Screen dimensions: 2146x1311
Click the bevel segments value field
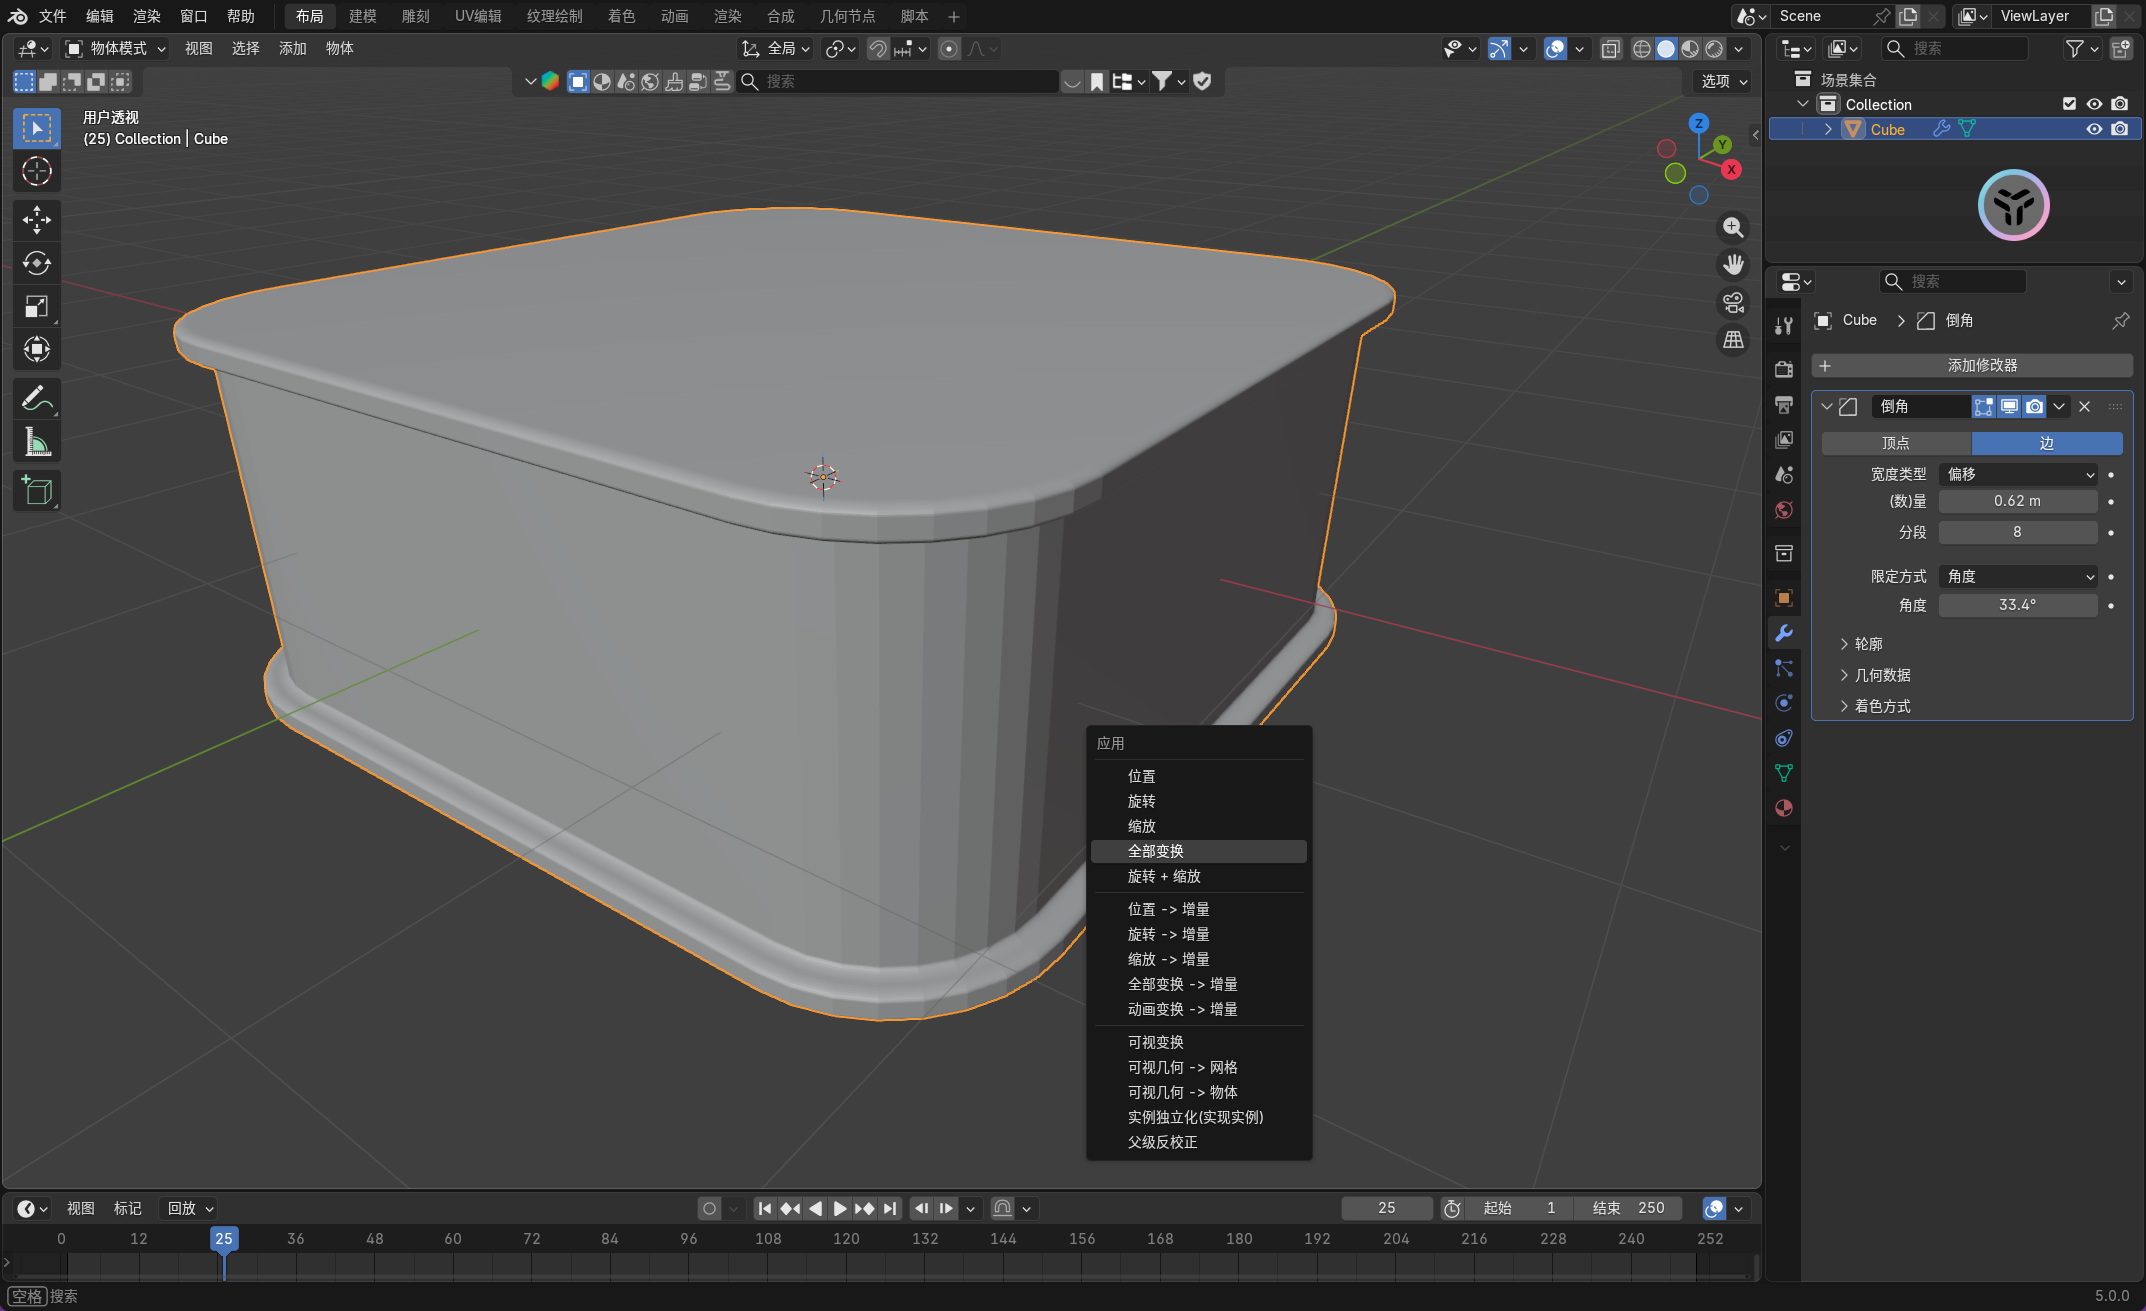pos(2017,532)
